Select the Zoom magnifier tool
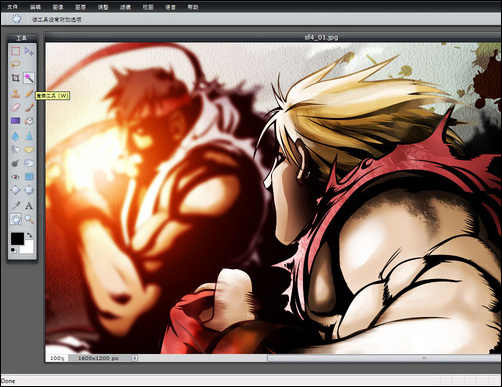502x387 pixels. pyautogui.click(x=29, y=219)
